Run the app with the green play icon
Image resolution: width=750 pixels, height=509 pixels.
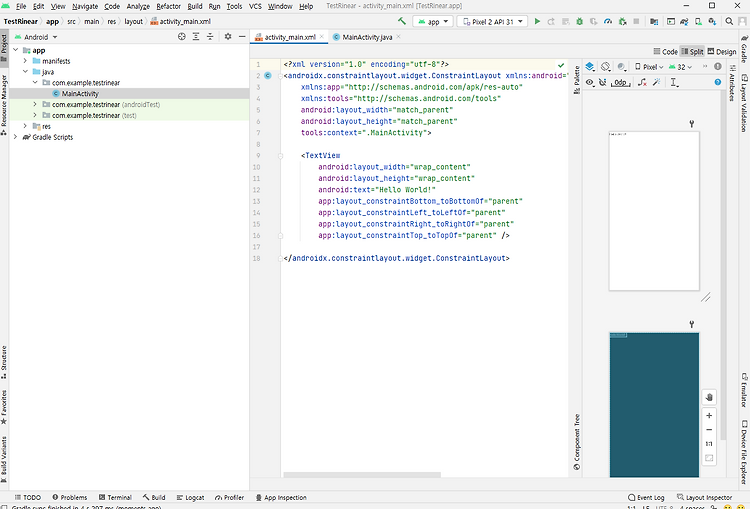(537, 22)
